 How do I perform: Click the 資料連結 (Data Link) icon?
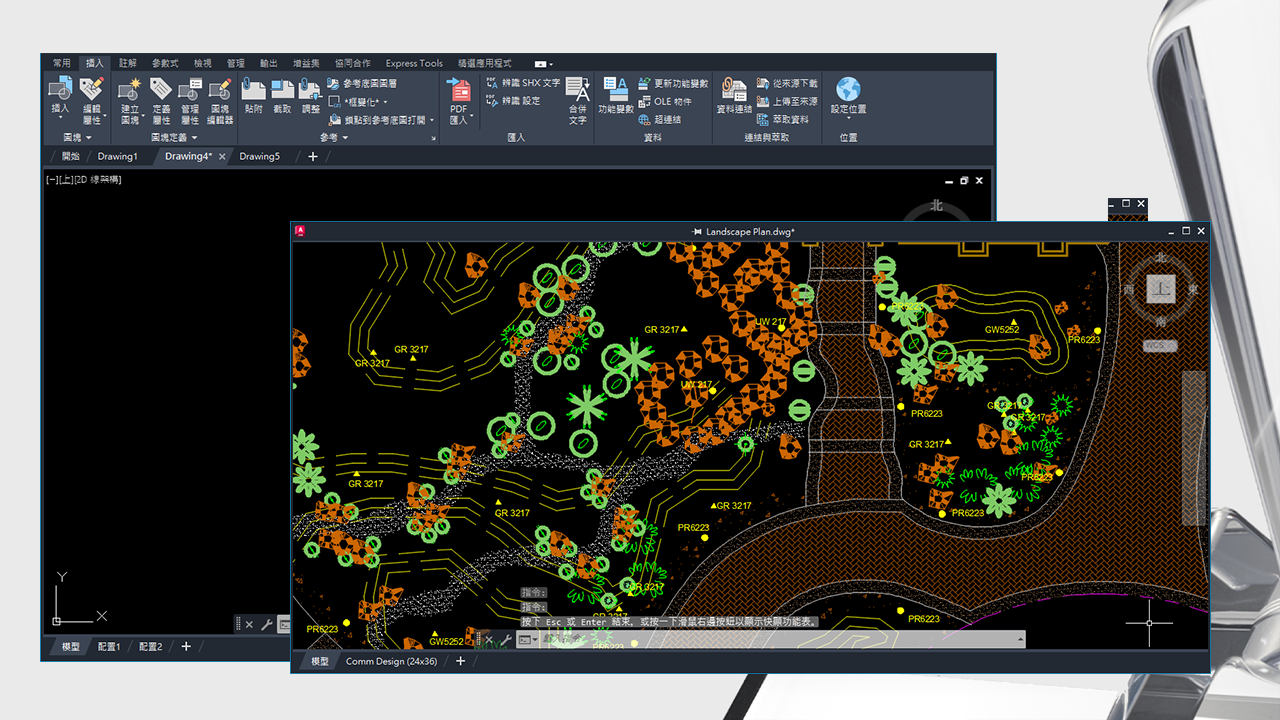(x=733, y=90)
